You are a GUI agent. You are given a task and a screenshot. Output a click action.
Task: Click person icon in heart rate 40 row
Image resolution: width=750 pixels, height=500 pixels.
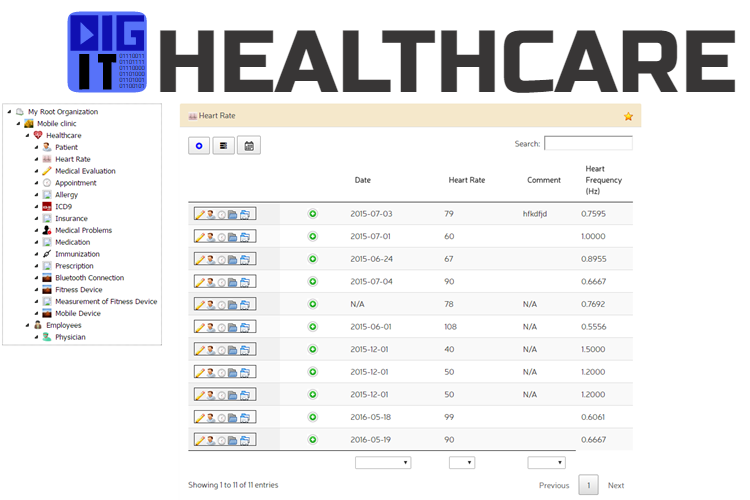coord(210,350)
